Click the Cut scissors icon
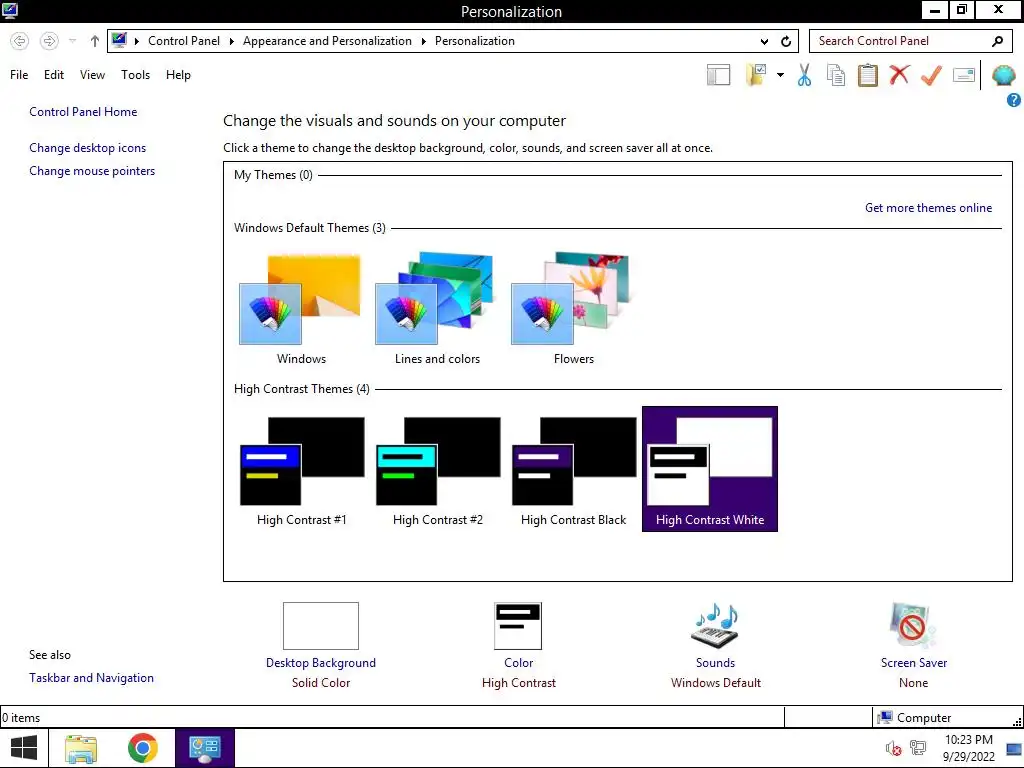Viewport: 1024px width, 768px height. pyautogui.click(x=805, y=75)
